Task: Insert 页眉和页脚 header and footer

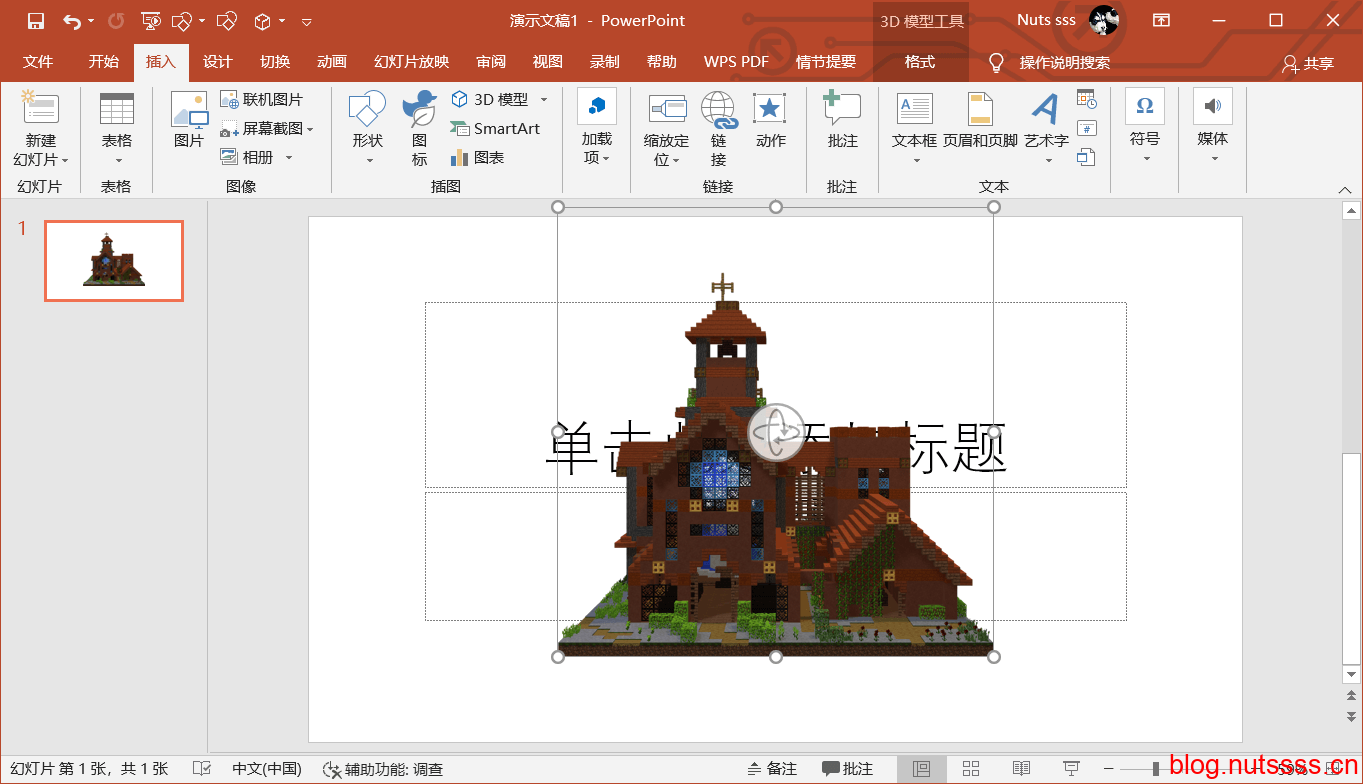Action: click(x=980, y=120)
